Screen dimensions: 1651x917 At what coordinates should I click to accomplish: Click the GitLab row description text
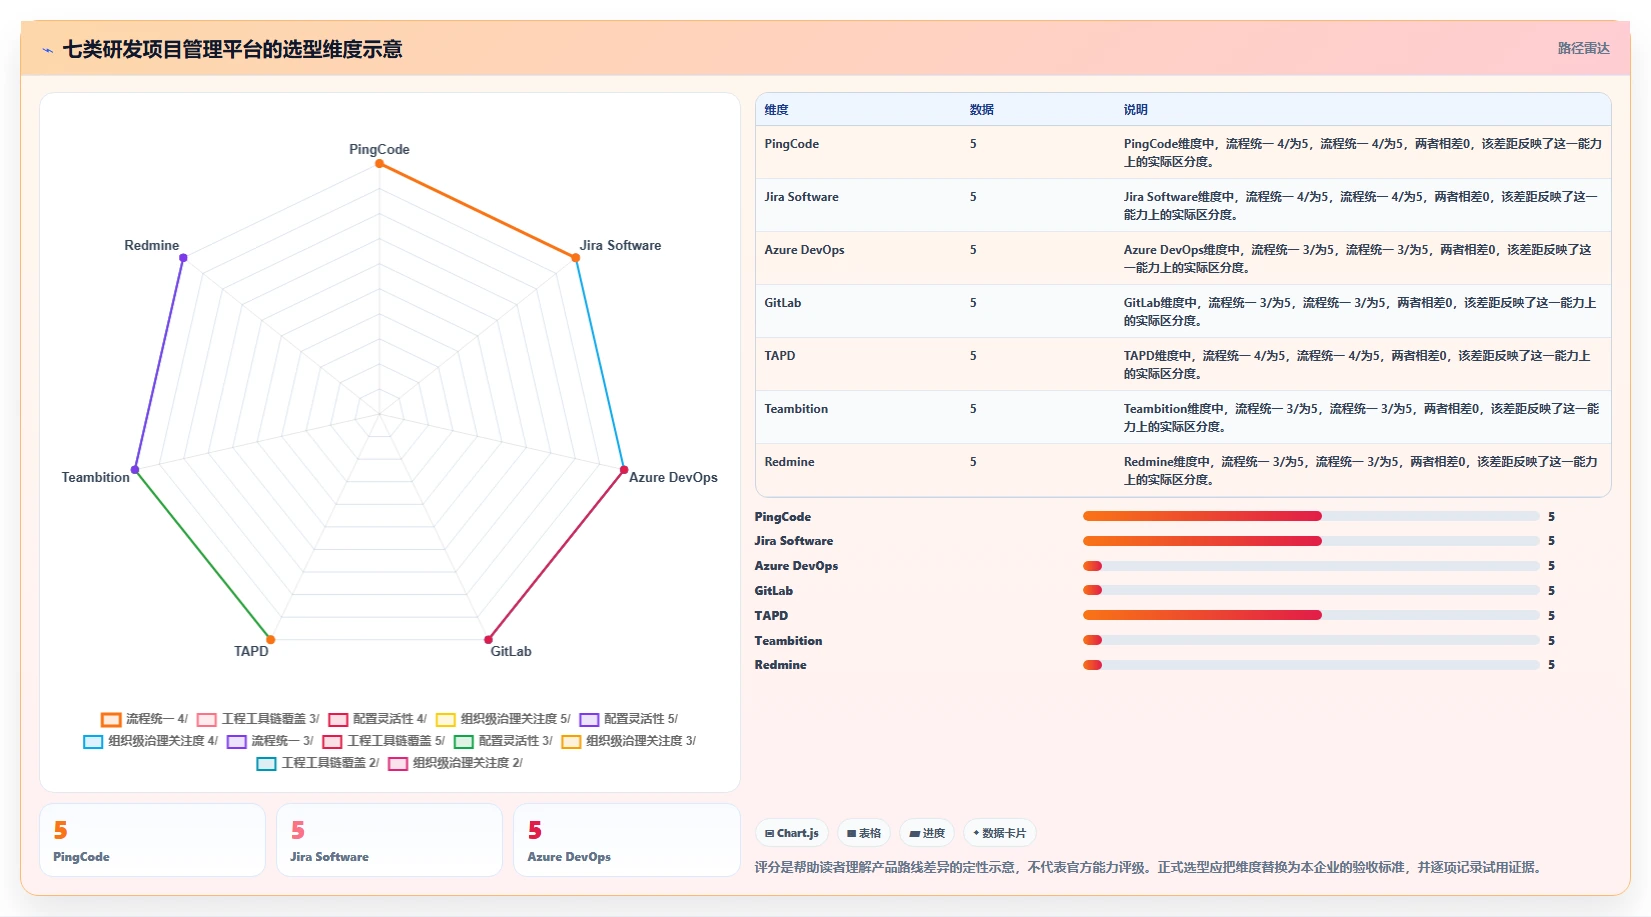tap(1360, 311)
